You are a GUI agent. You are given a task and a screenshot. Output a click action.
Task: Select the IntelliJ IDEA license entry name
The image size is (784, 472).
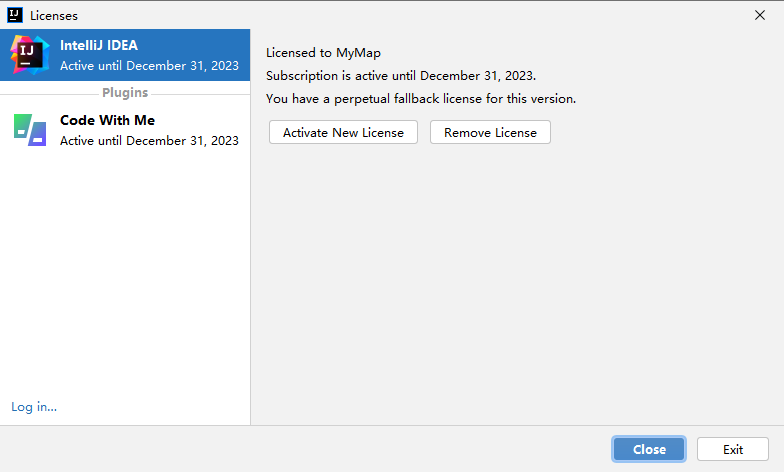99,45
